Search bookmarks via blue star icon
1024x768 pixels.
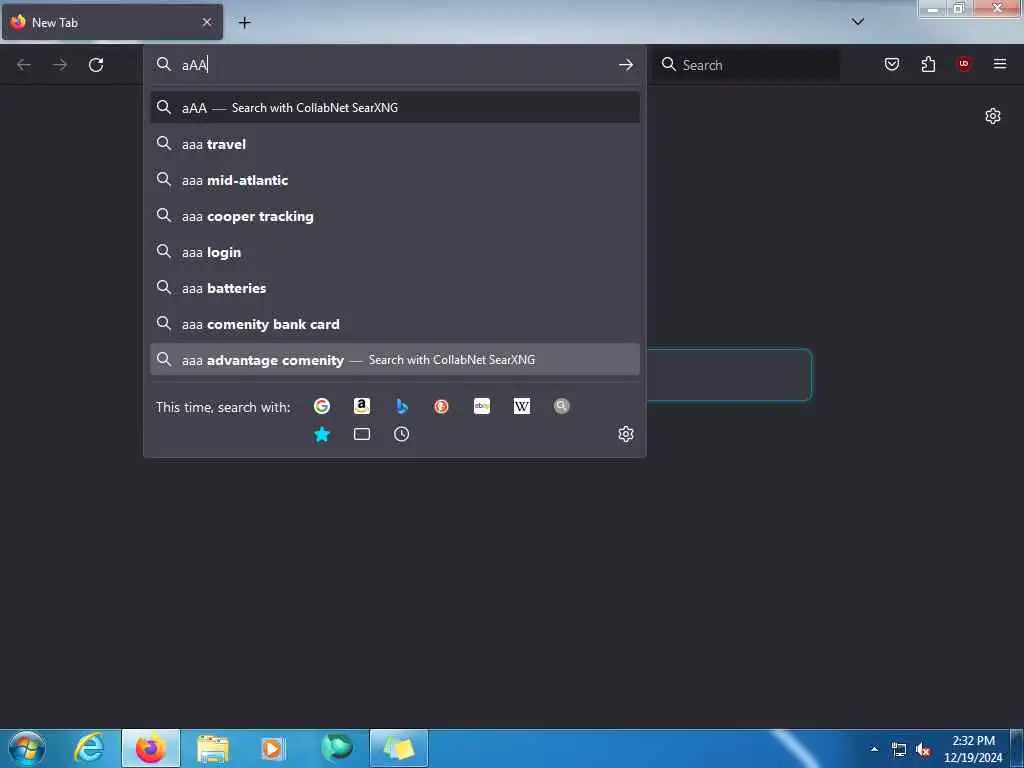click(322, 434)
